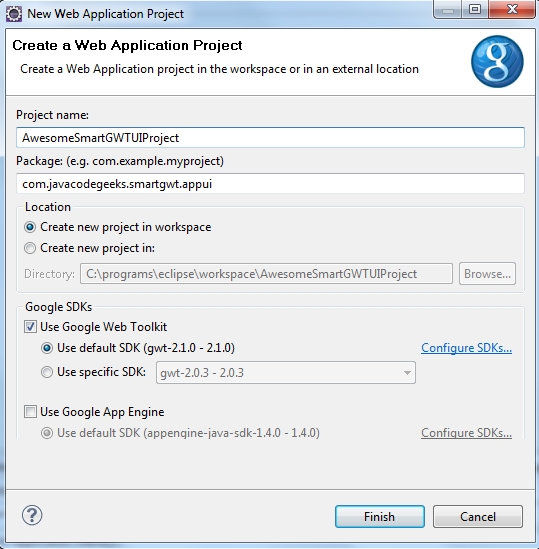539x549 pixels.
Task: Choose Use default SDK (gwt-2.1.0) option
Action: (47, 348)
